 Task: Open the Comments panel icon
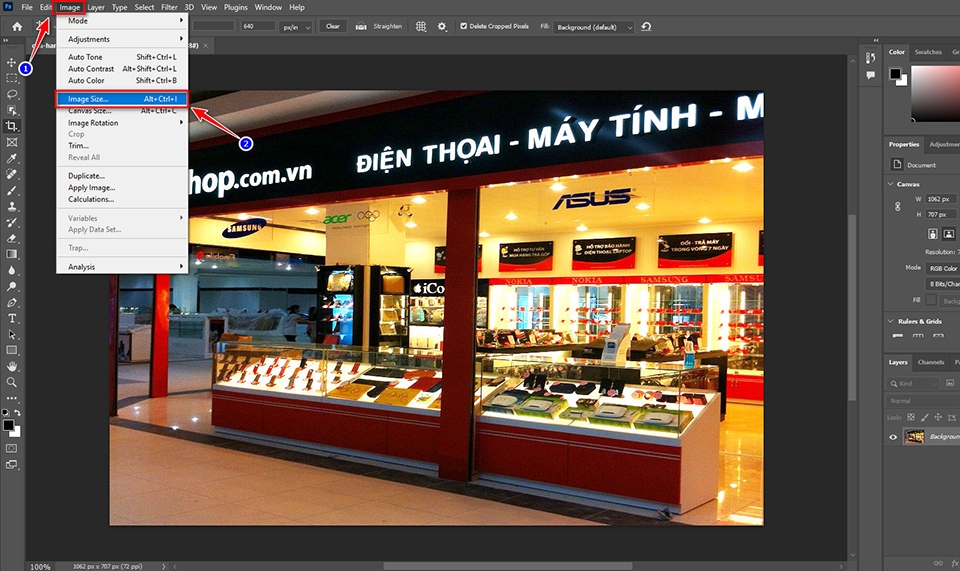870,75
